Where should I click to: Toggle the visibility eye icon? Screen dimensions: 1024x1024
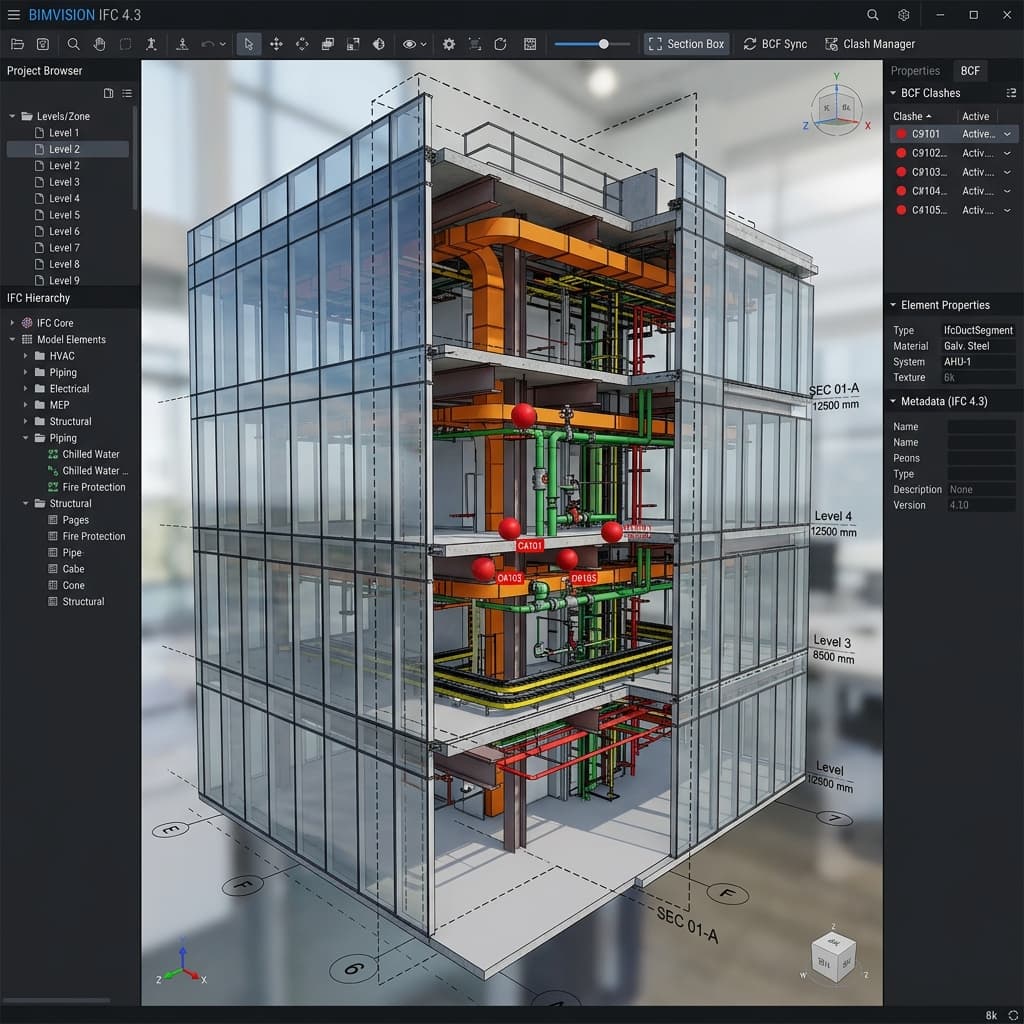coord(409,44)
